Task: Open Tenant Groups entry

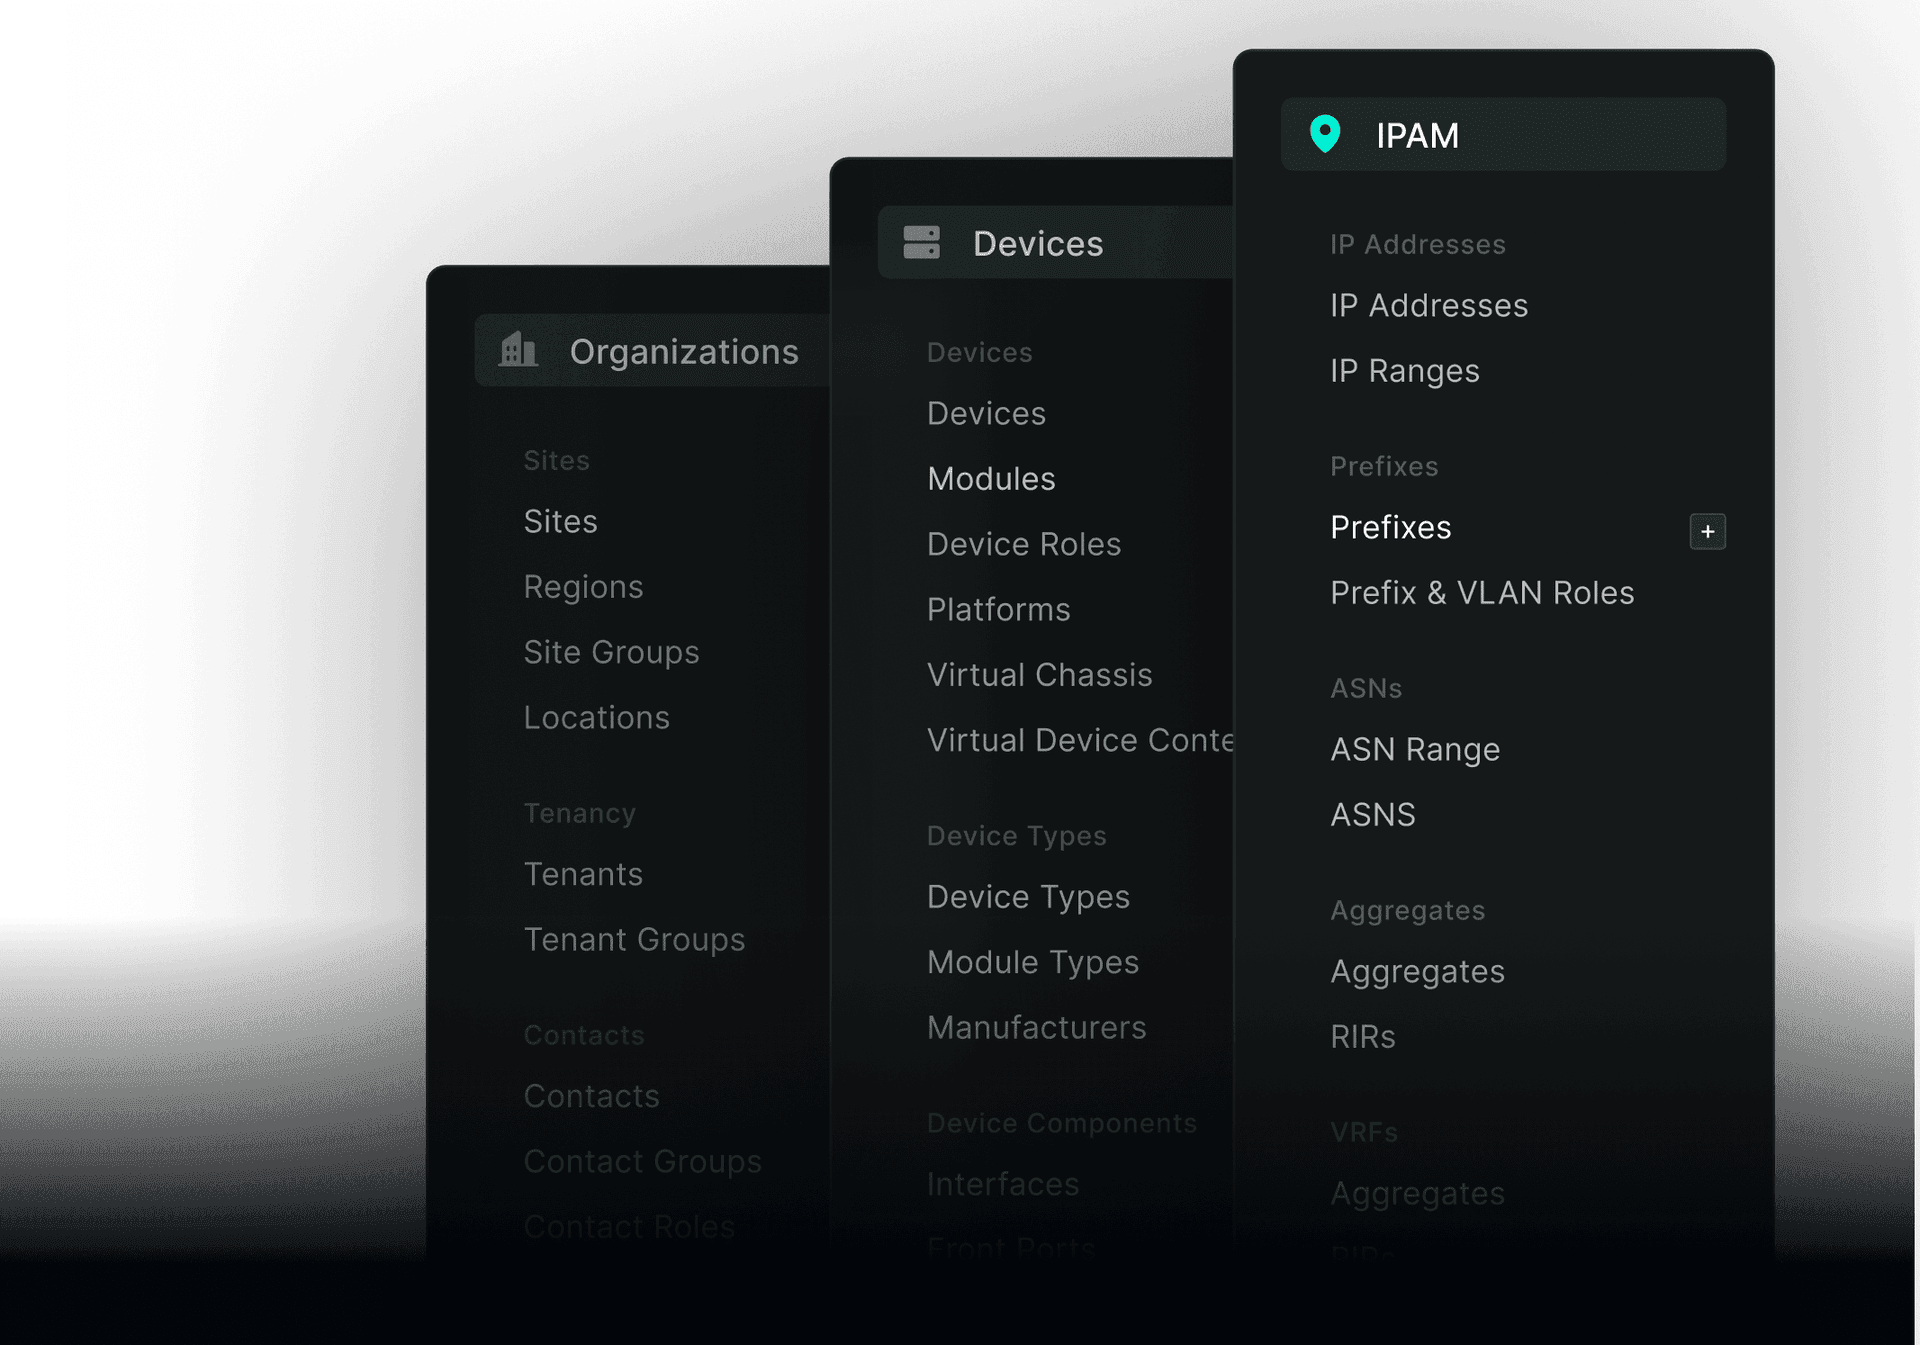Action: pos(634,940)
